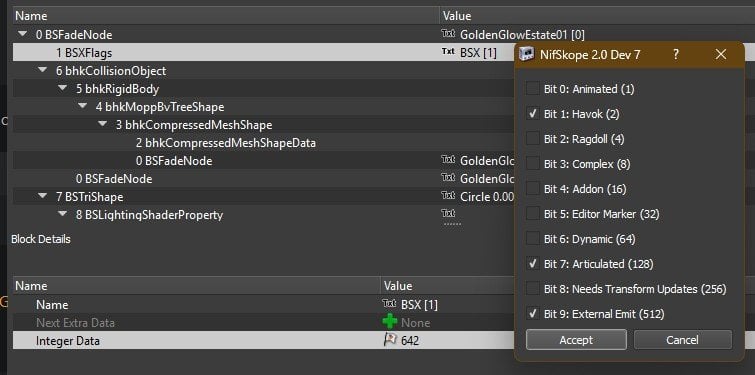Click the 7 BSTriShape label

(89, 197)
